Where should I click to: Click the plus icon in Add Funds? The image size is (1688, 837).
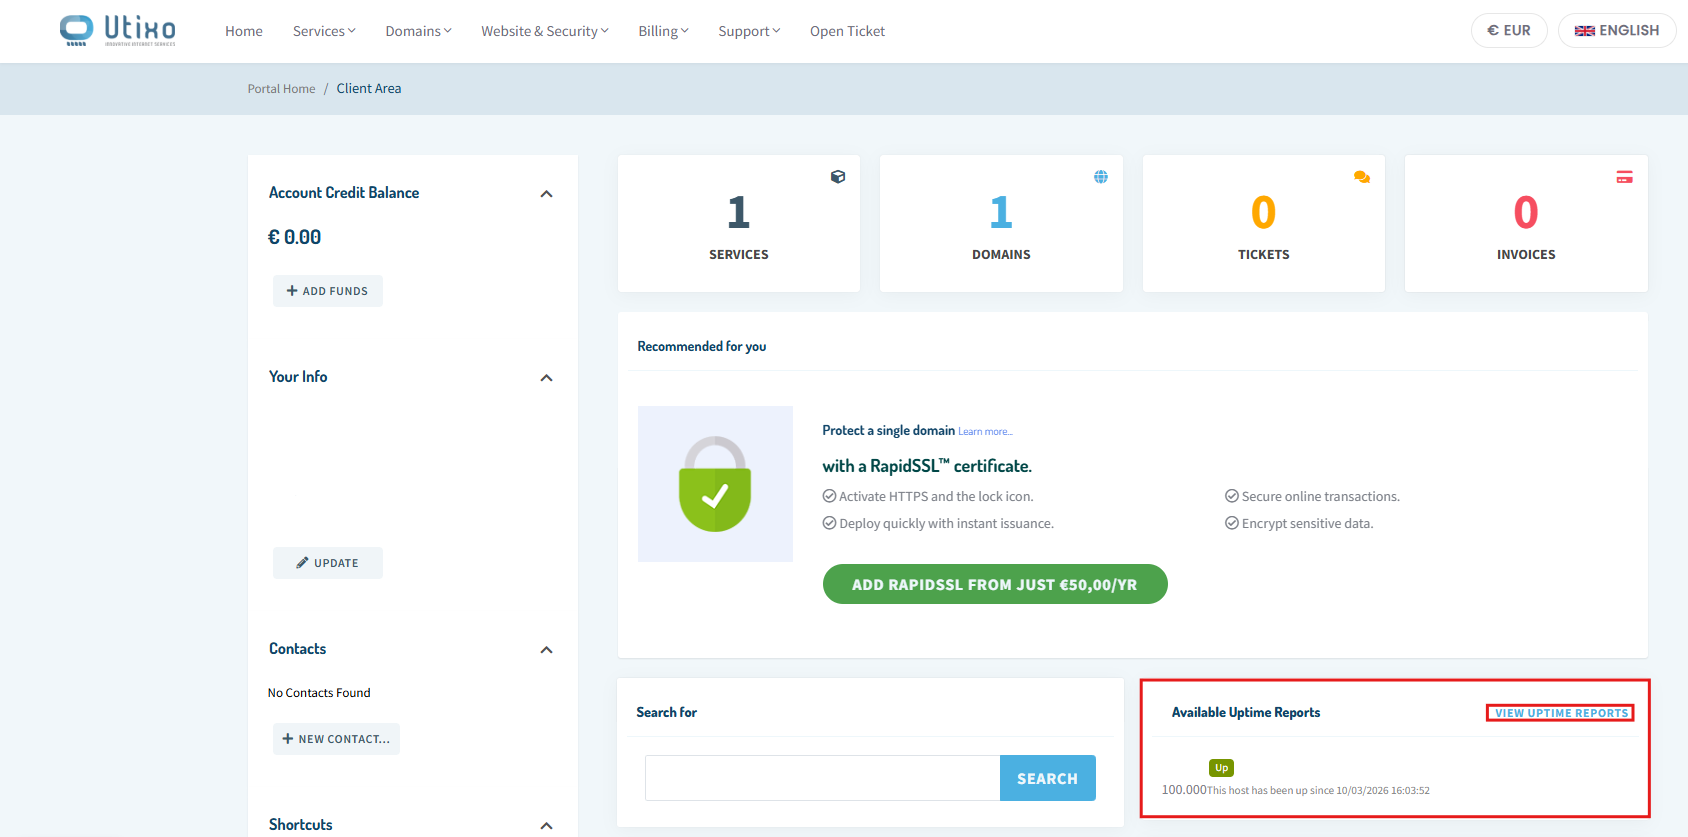pyautogui.click(x=292, y=291)
